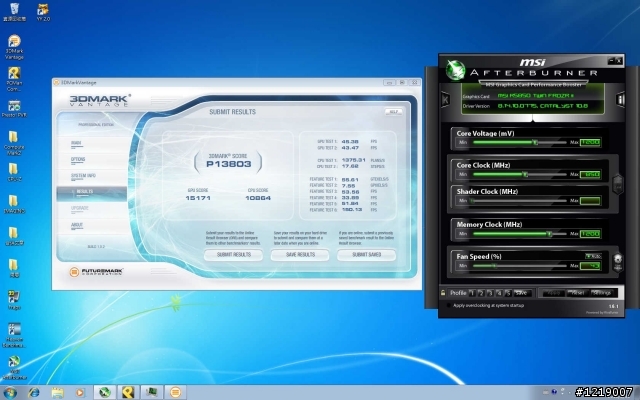The width and height of the screenshot is (640, 400).
Task: Toggle the Link clocks hexagon button
Action: (618, 184)
